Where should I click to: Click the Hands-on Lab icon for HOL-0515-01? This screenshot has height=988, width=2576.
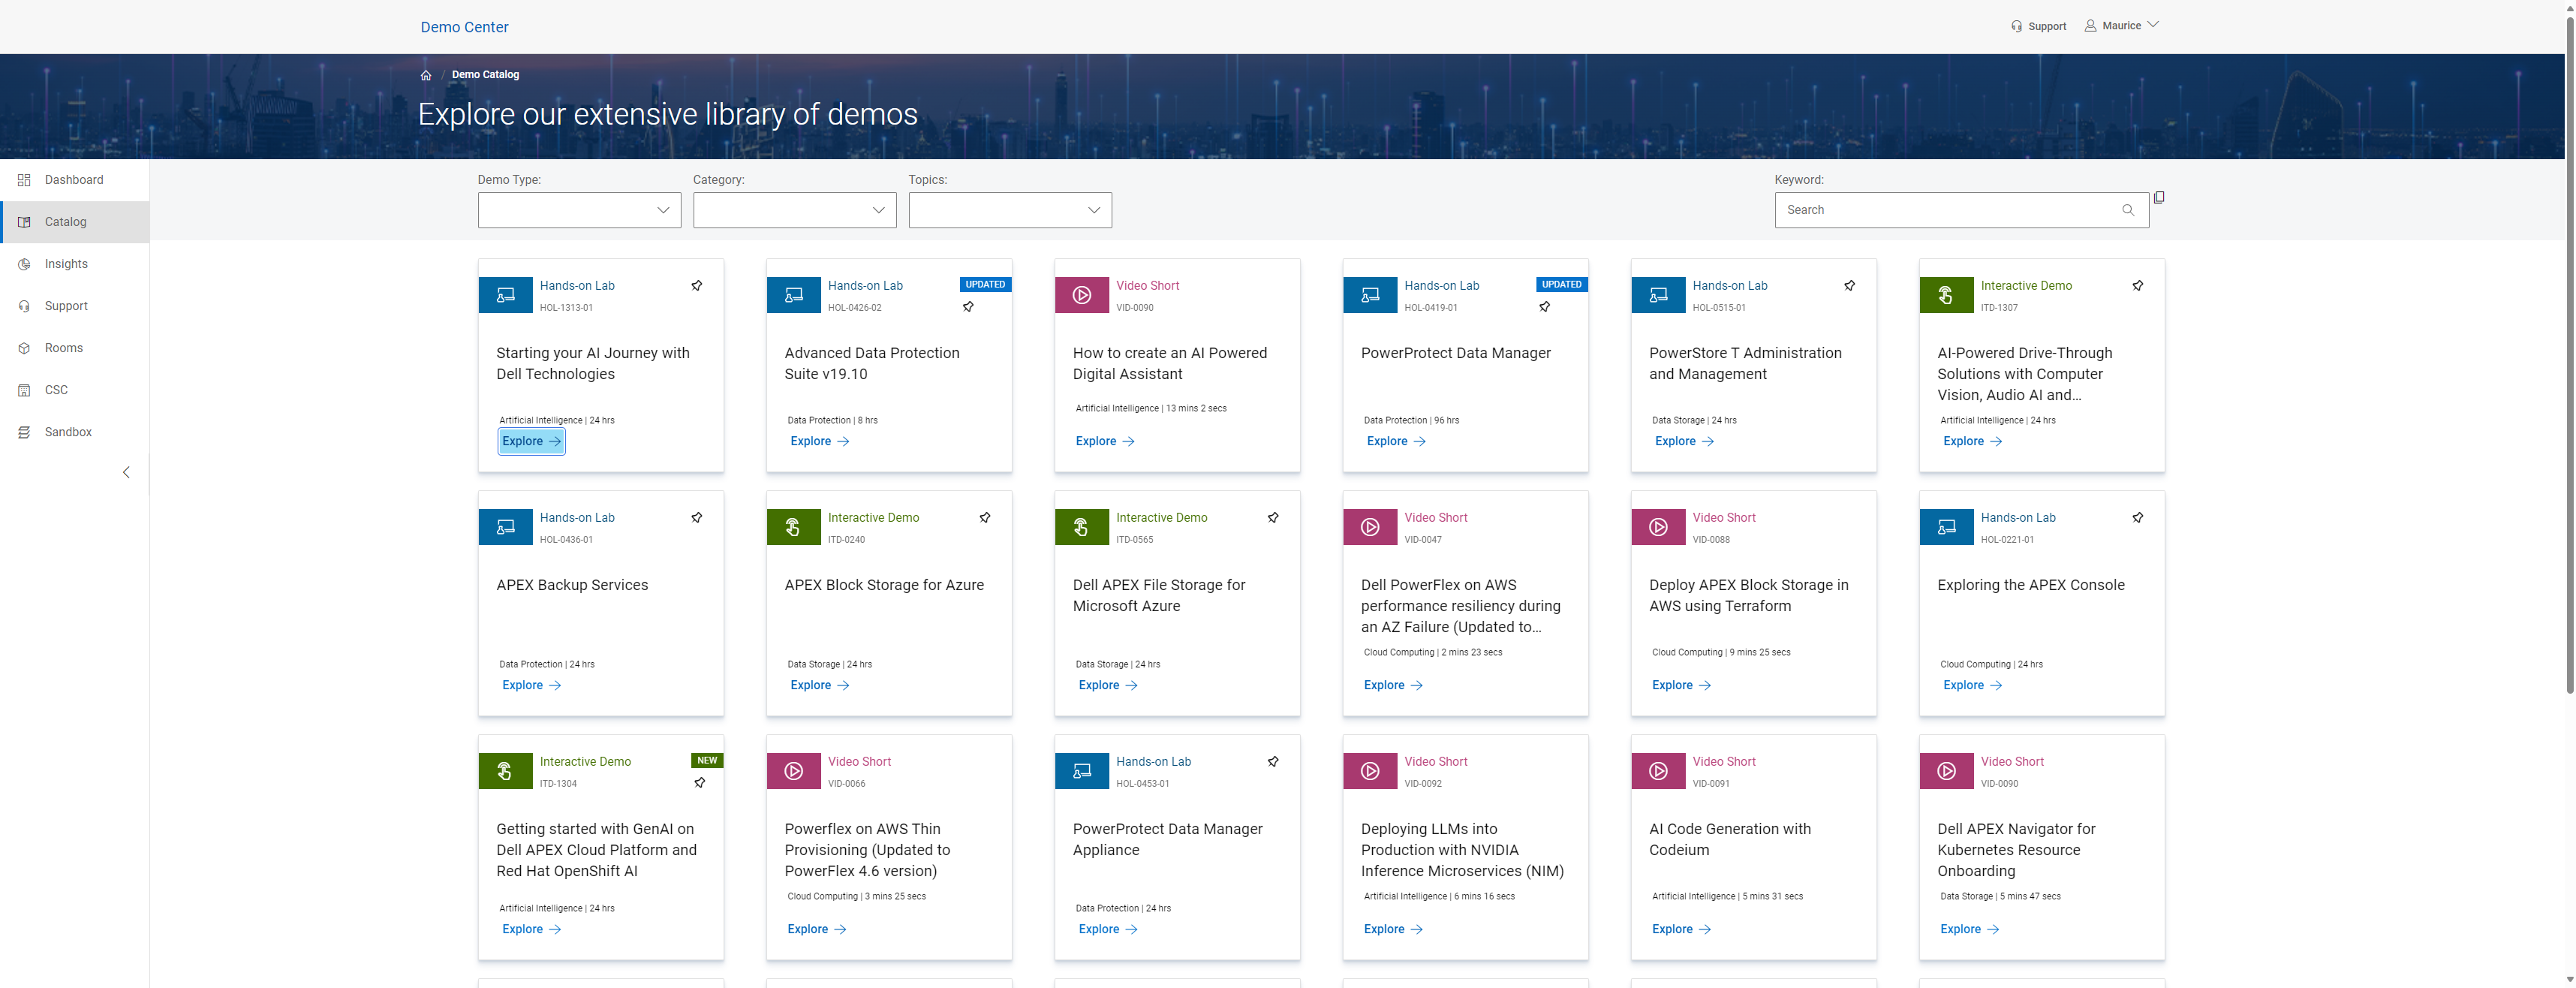[1658, 295]
